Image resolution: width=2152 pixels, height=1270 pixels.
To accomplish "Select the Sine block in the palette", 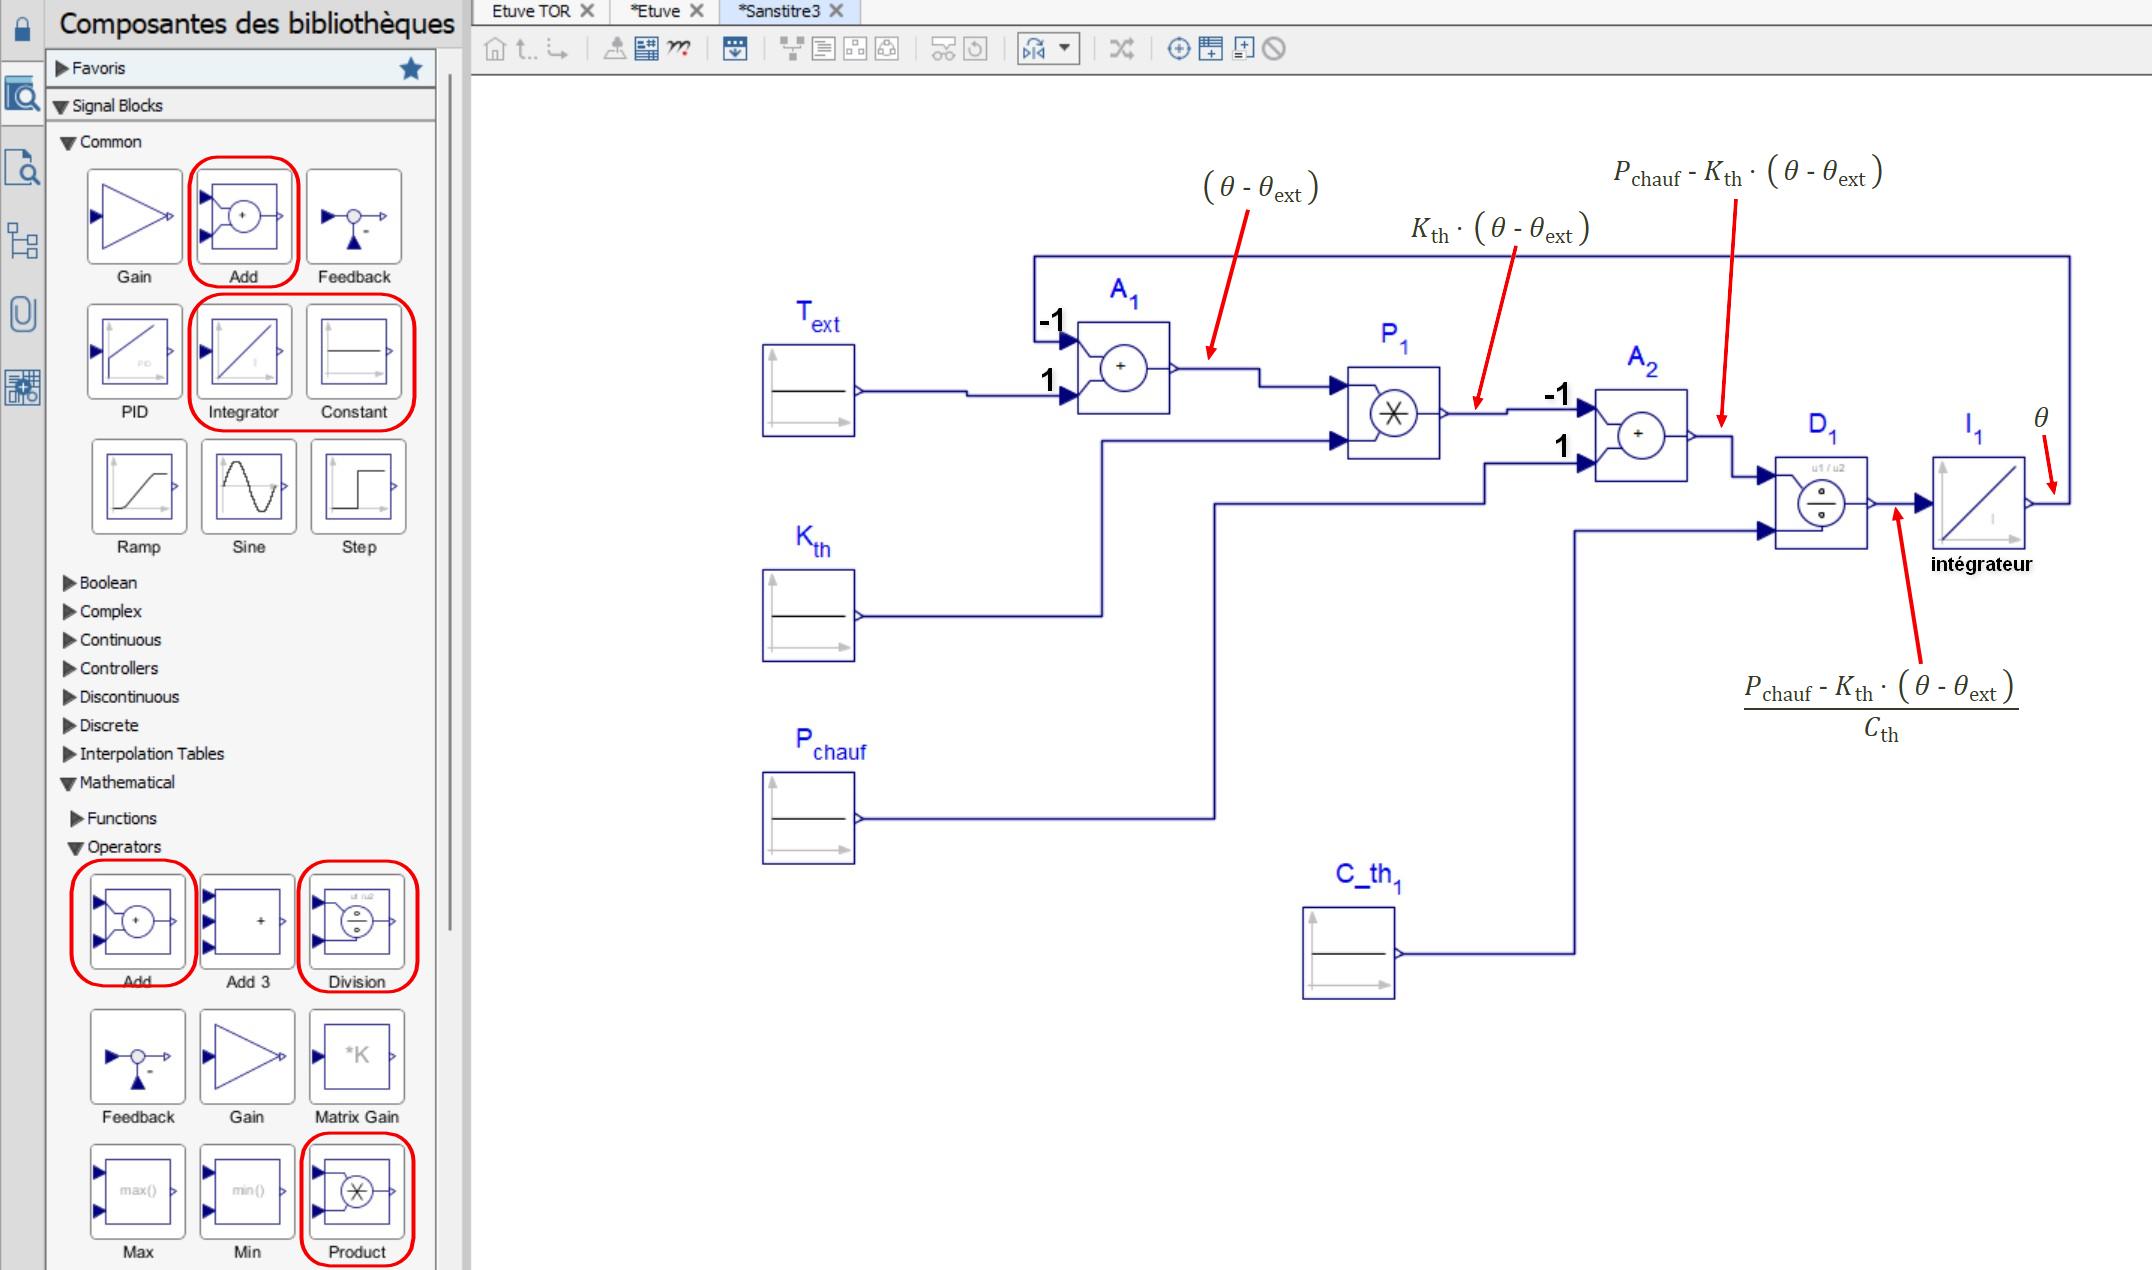I will 249,486.
